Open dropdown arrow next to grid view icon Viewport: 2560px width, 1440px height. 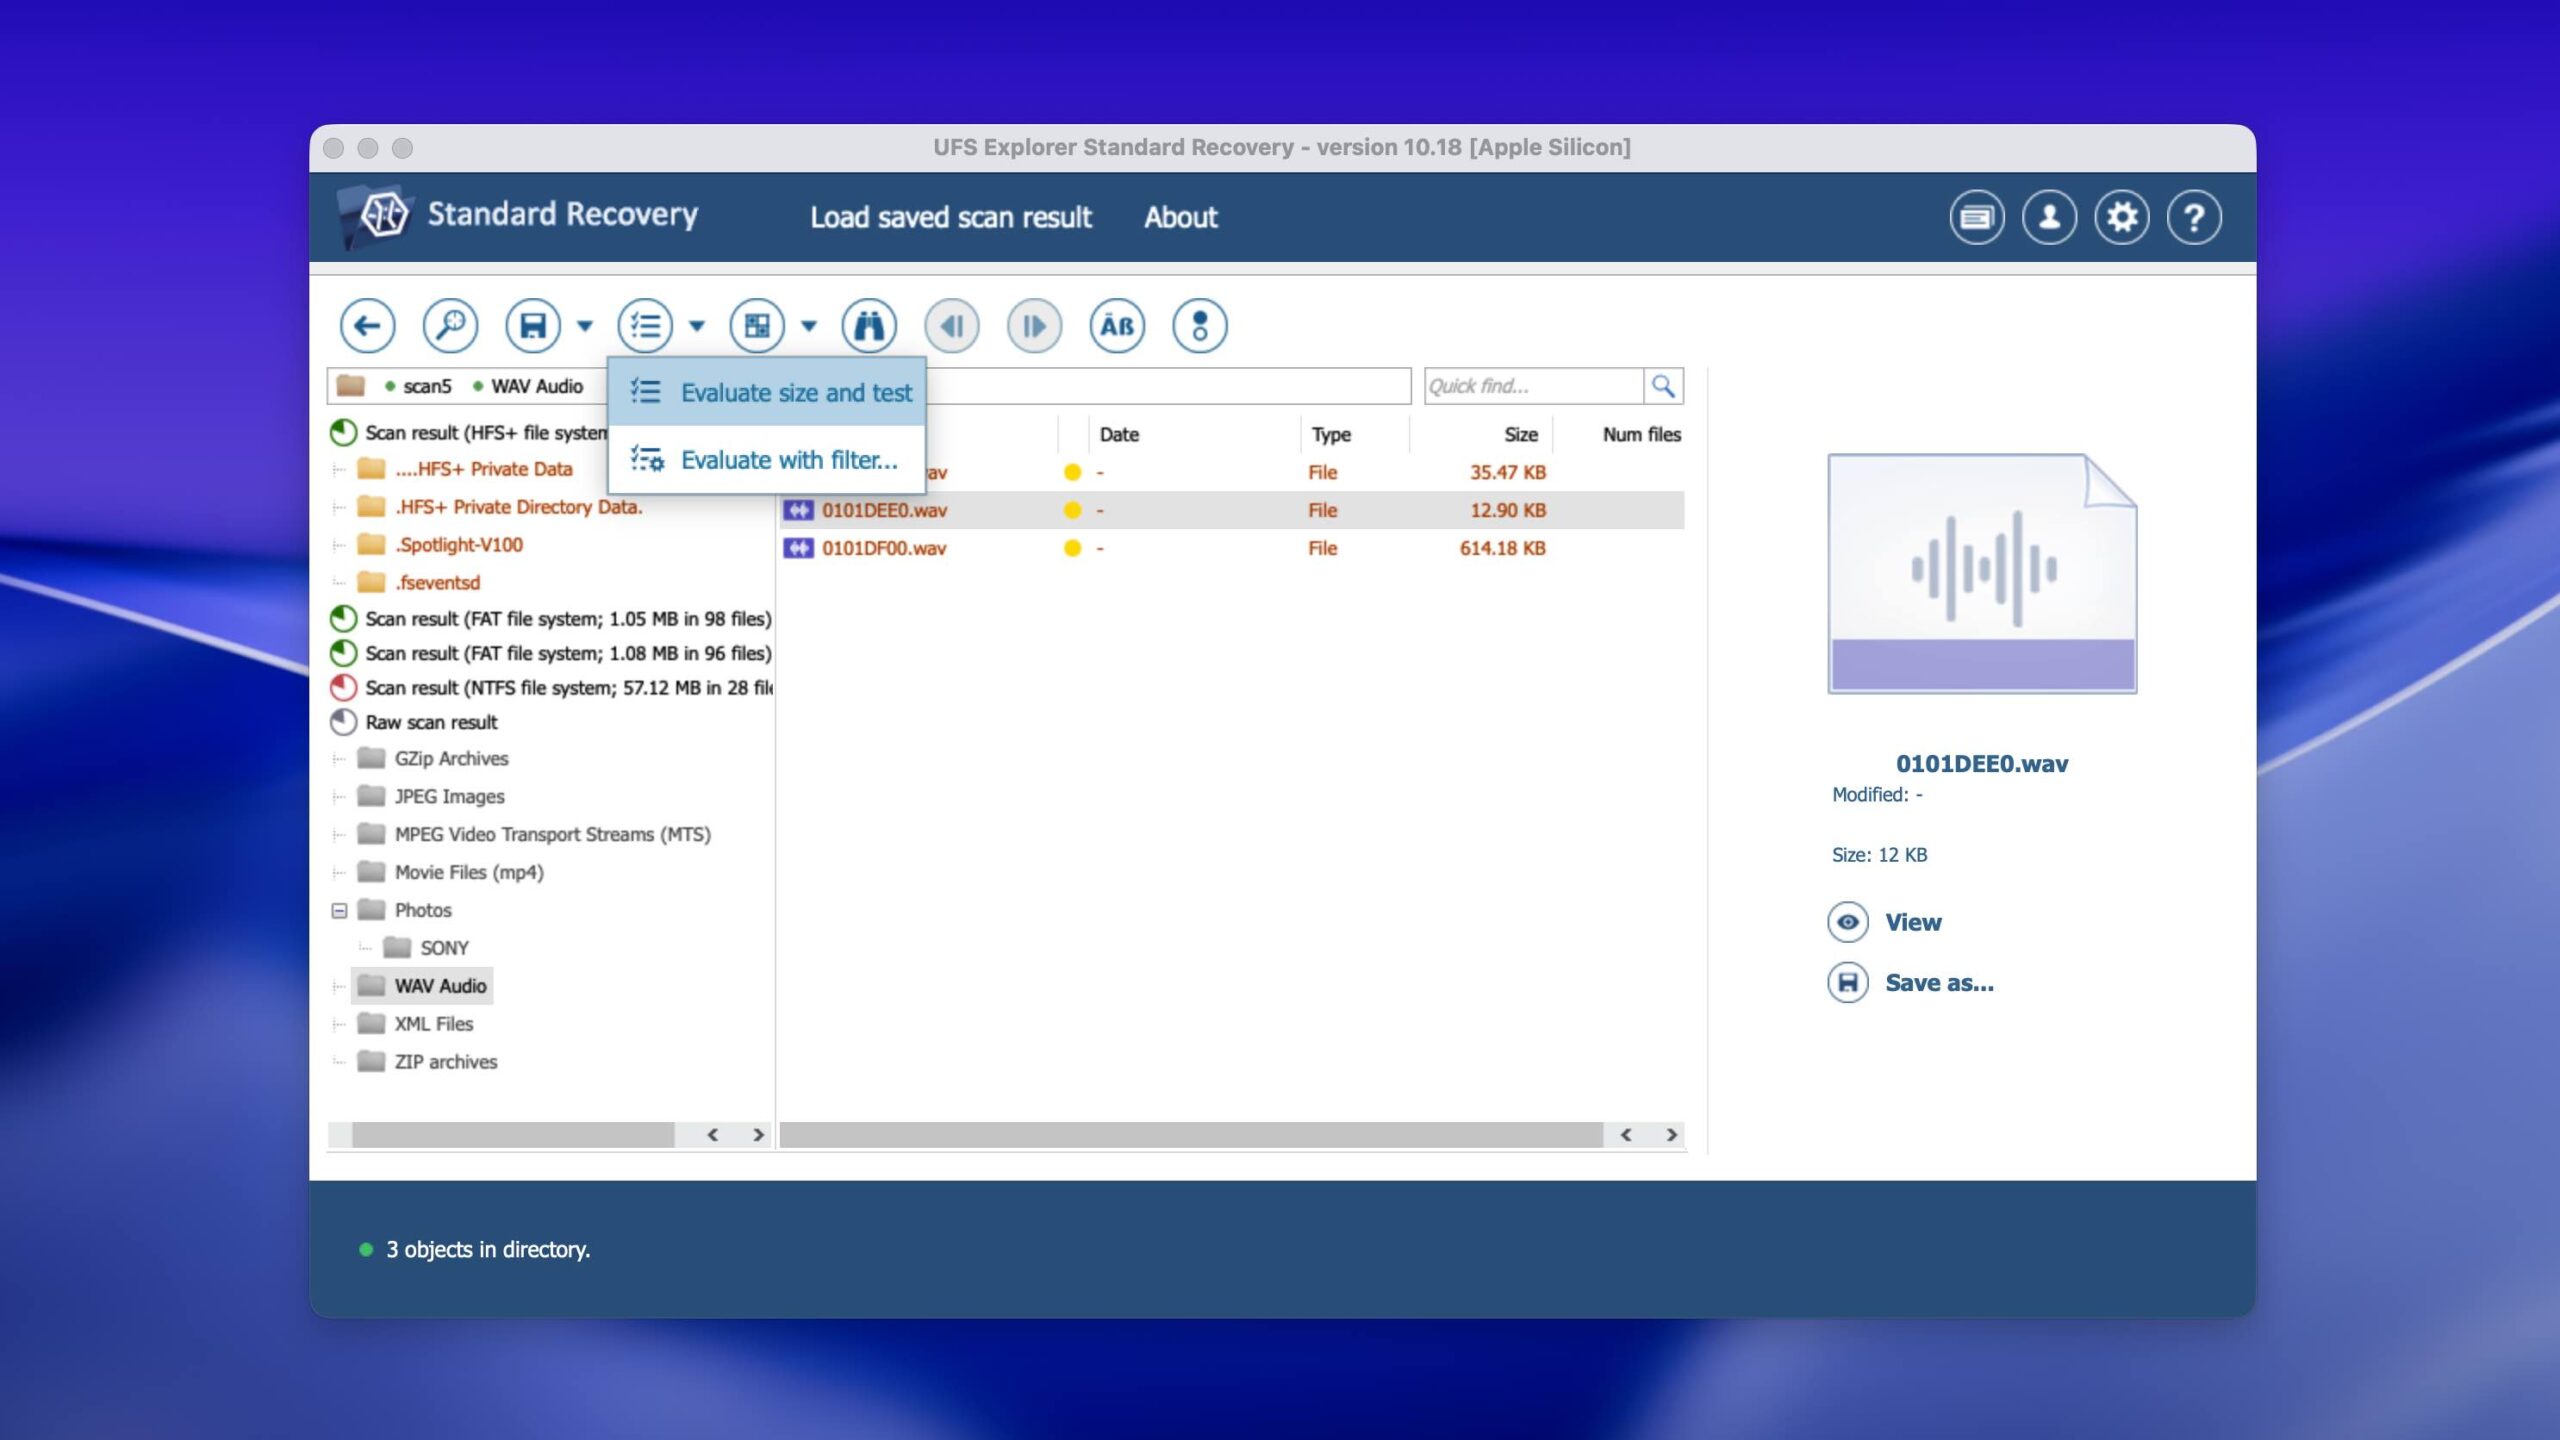point(809,326)
